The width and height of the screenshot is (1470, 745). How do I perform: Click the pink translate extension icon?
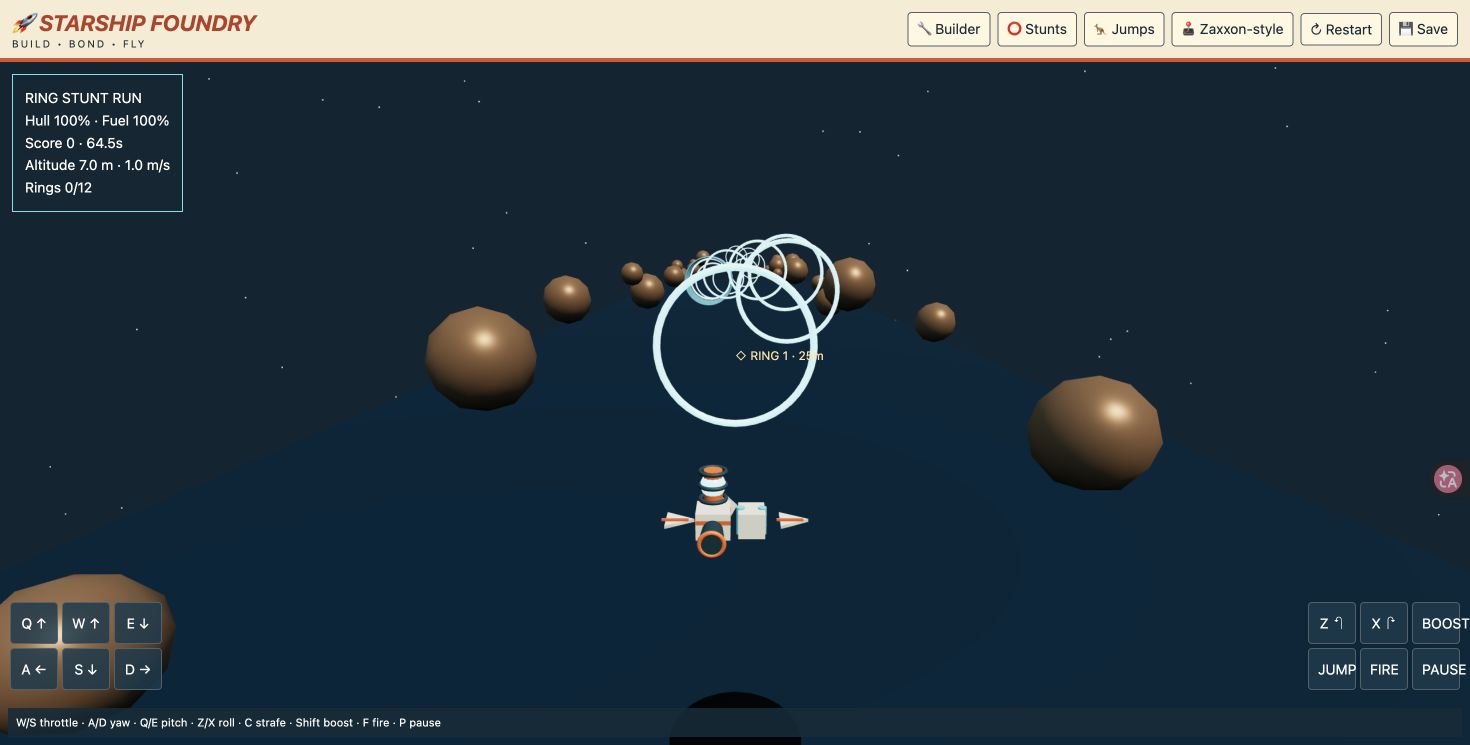1448,479
